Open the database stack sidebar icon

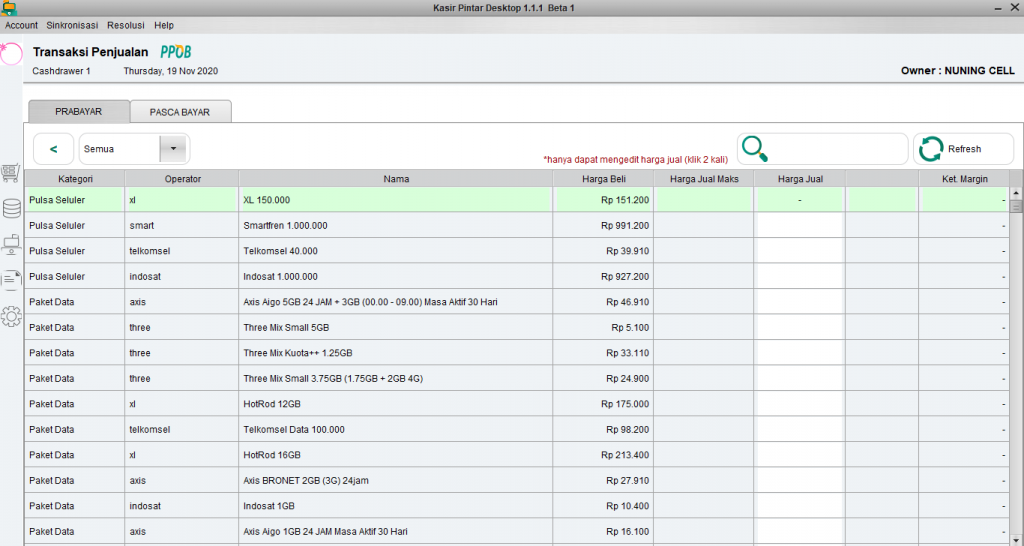coord(11,208)
